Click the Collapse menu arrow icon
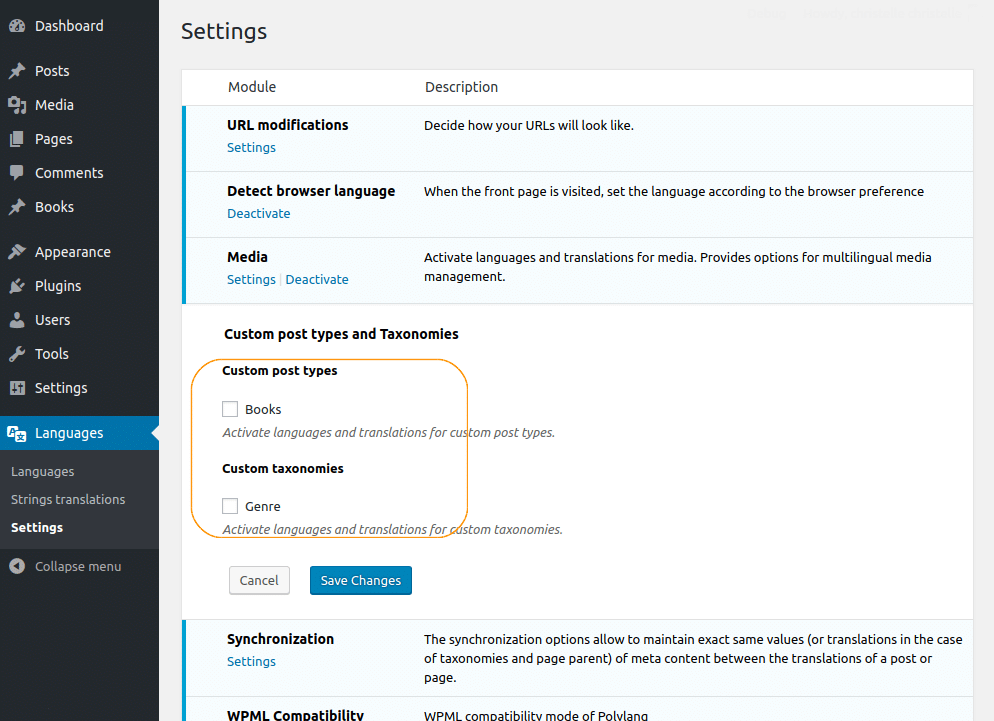The width and height of the screenshot is (994, 721). (17, 566)
